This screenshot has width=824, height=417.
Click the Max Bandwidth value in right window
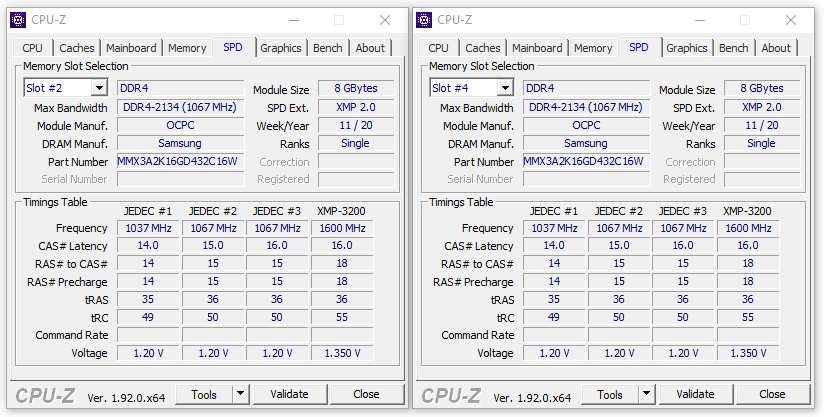point(586,108)
